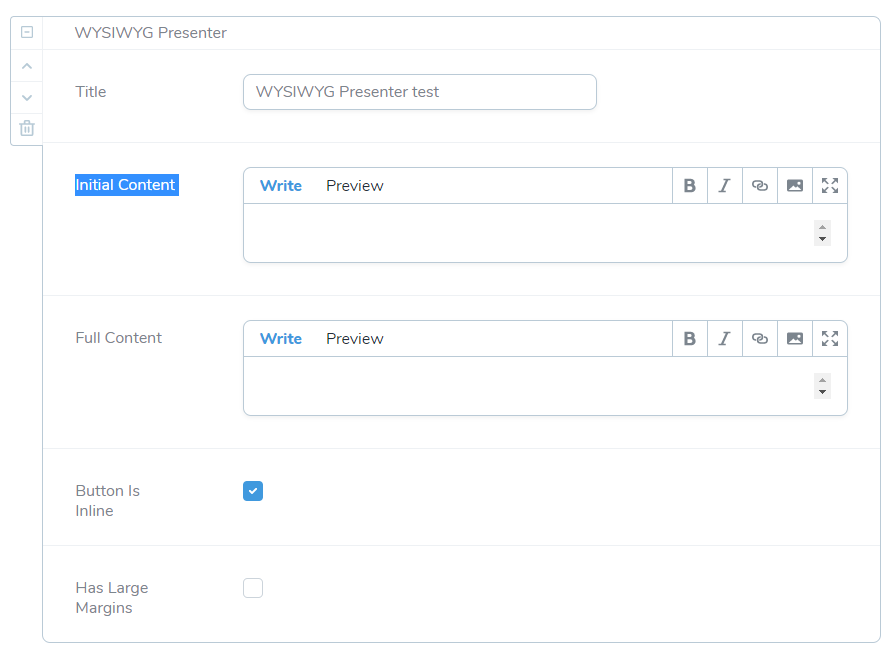Insert link in Initial Content editor
The image size is (892, 651).
click(x=759, y=186)
